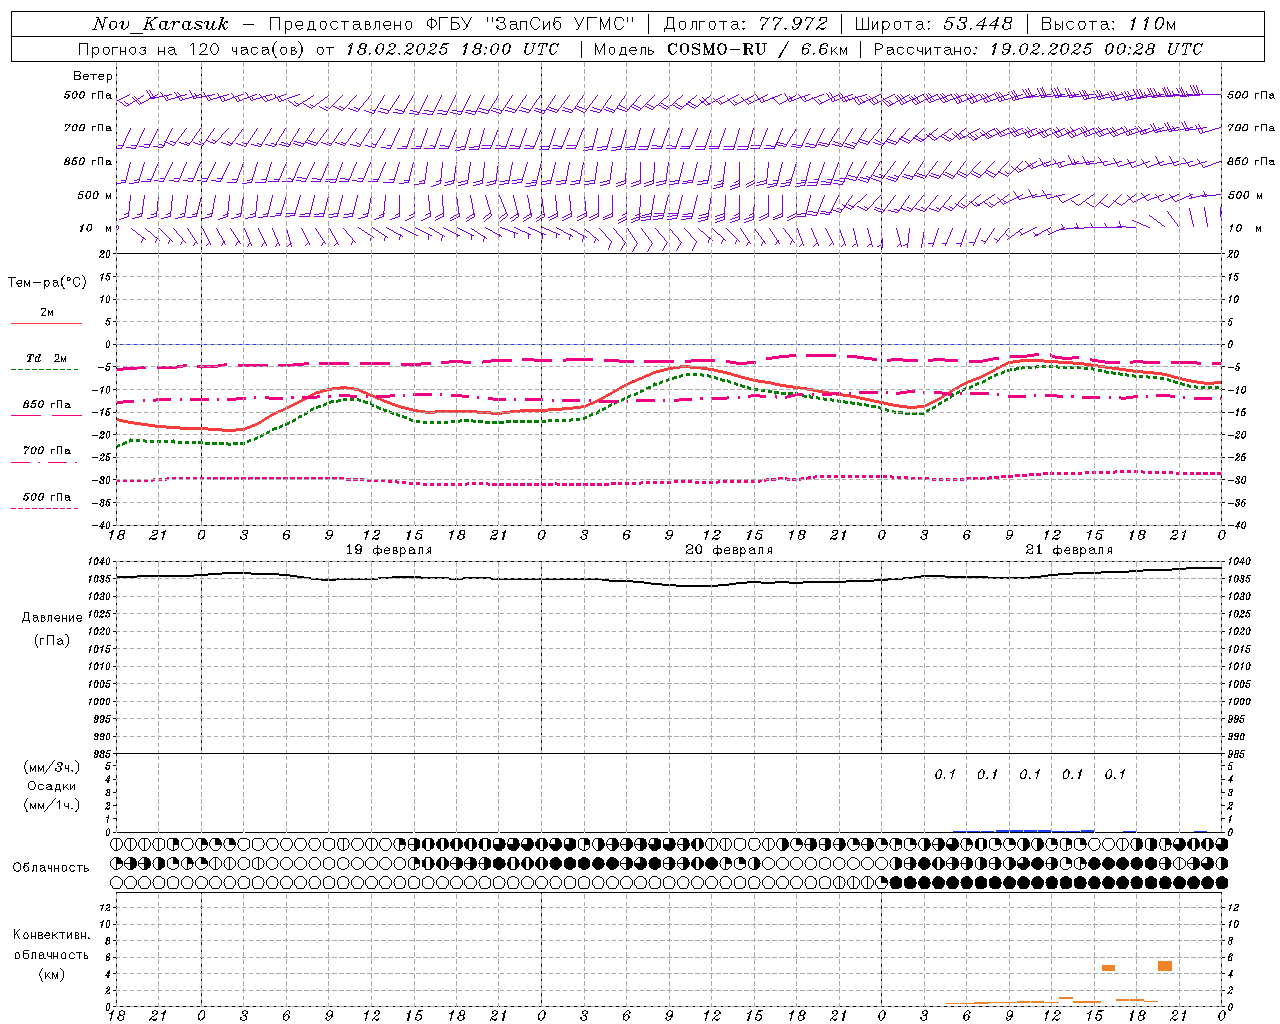Screen dimensions: 1280x1024
Task: Click the 'Осадки' precipitation label
Action: click(51, 786)
